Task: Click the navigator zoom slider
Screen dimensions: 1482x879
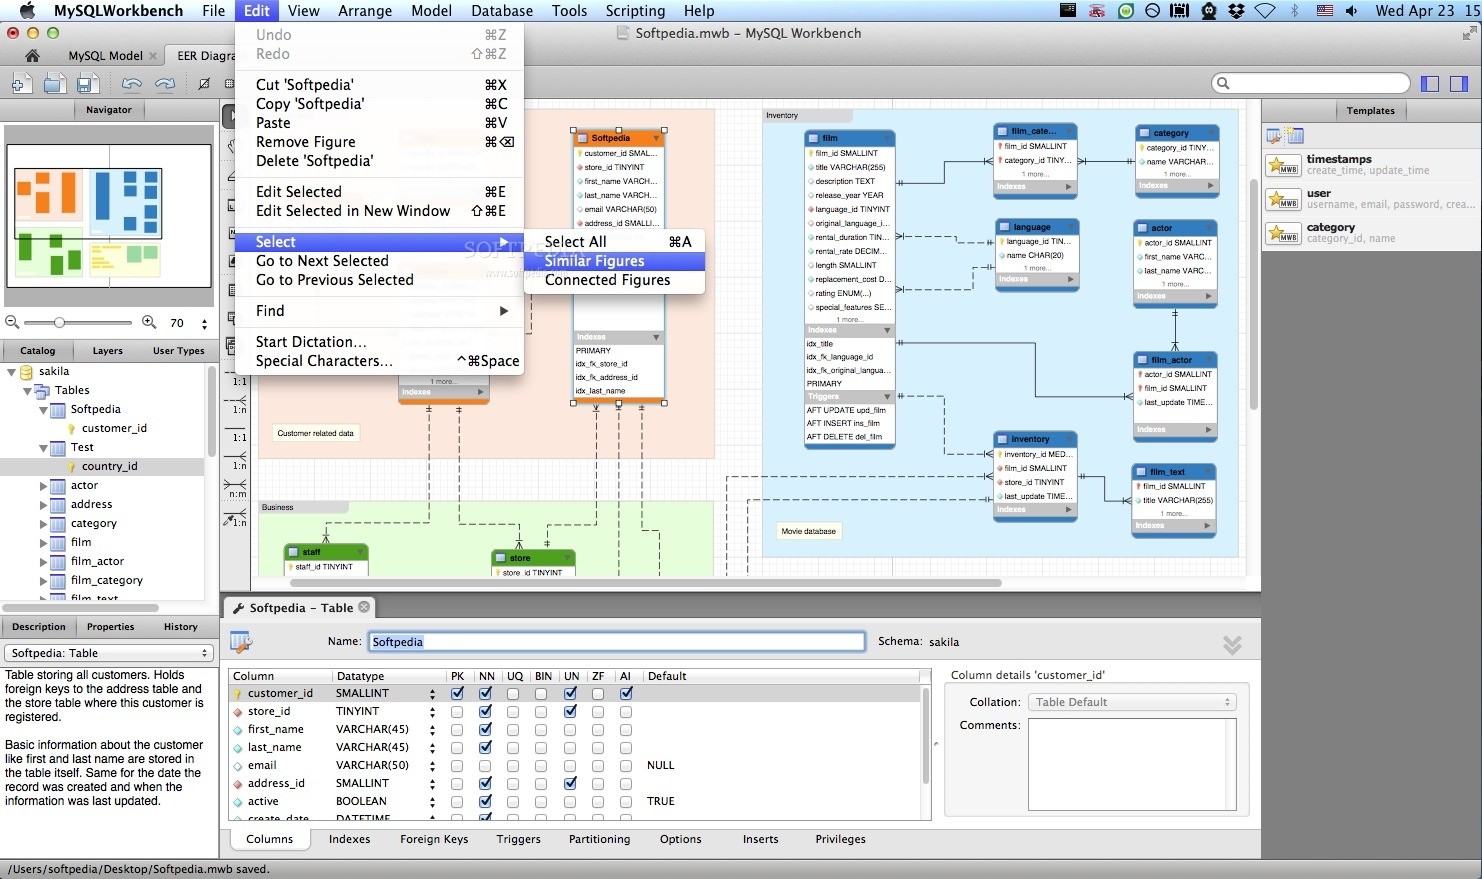Action: click(x=60, y=322)
